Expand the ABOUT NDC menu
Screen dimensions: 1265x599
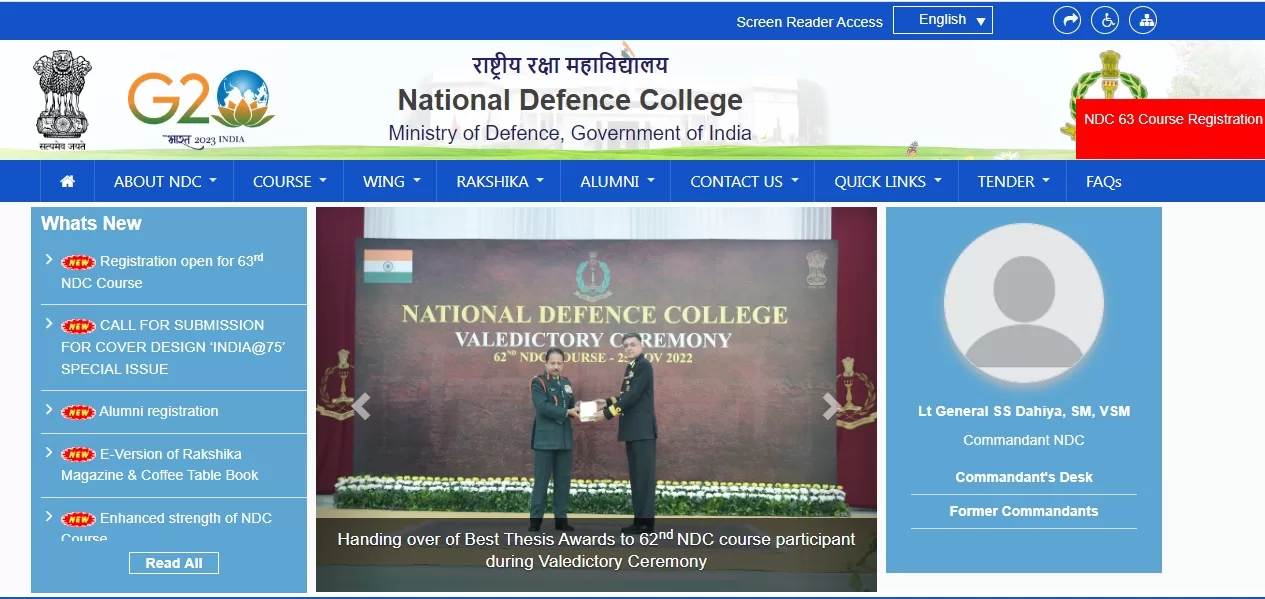[x=164, y=182]
